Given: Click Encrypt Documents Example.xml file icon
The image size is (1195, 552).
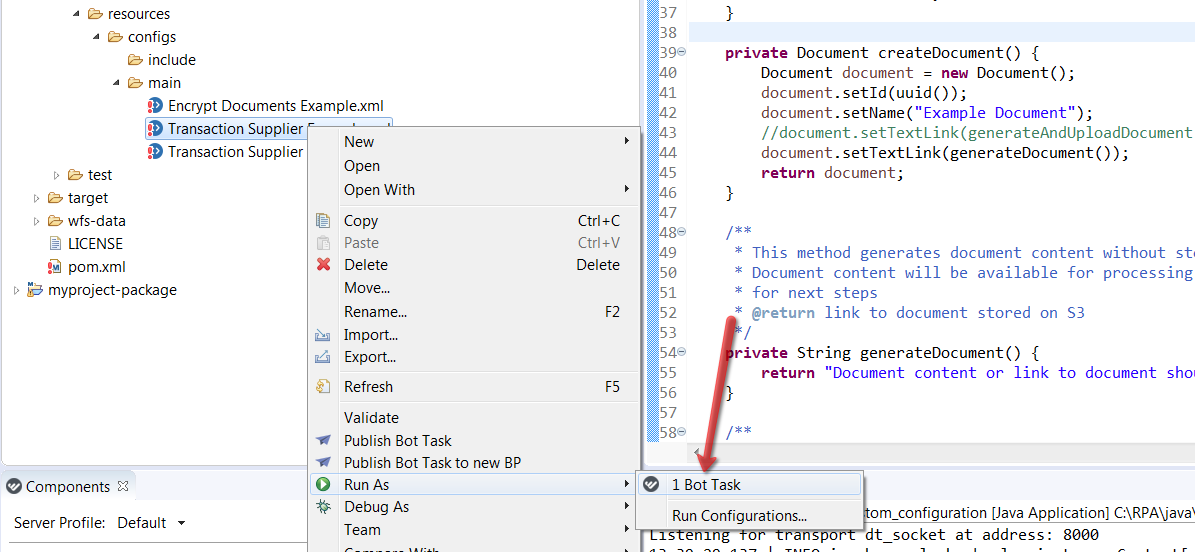Looking at the screenshot, I should coord(155,105).
